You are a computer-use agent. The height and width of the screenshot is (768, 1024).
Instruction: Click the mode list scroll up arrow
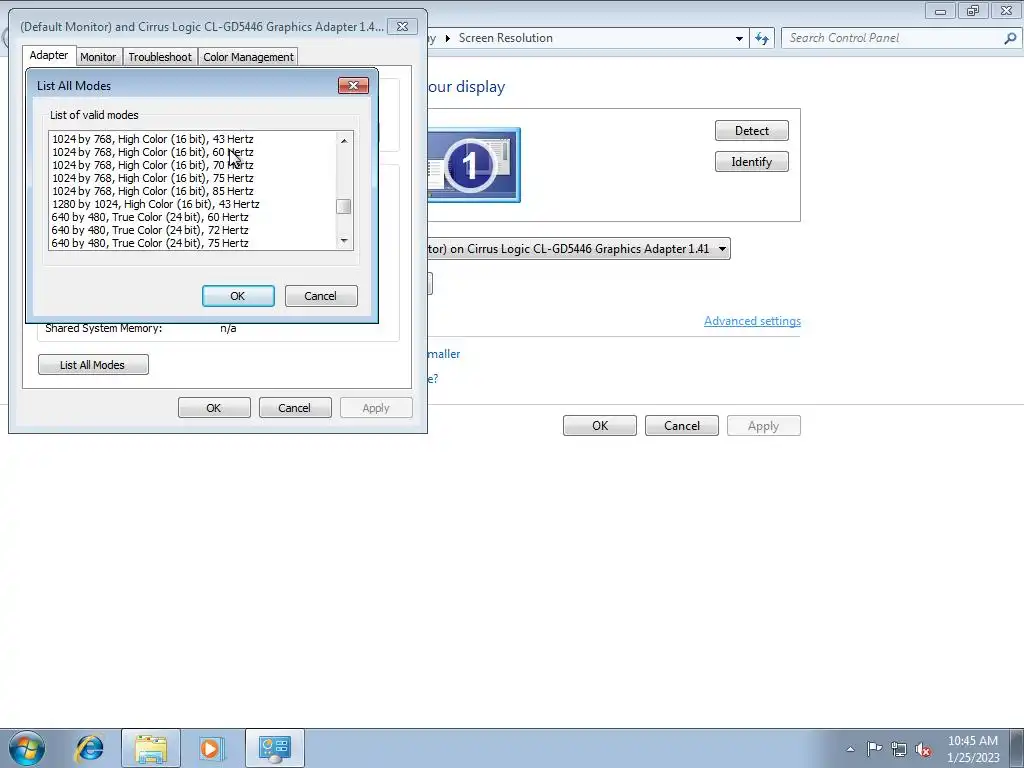344,140
